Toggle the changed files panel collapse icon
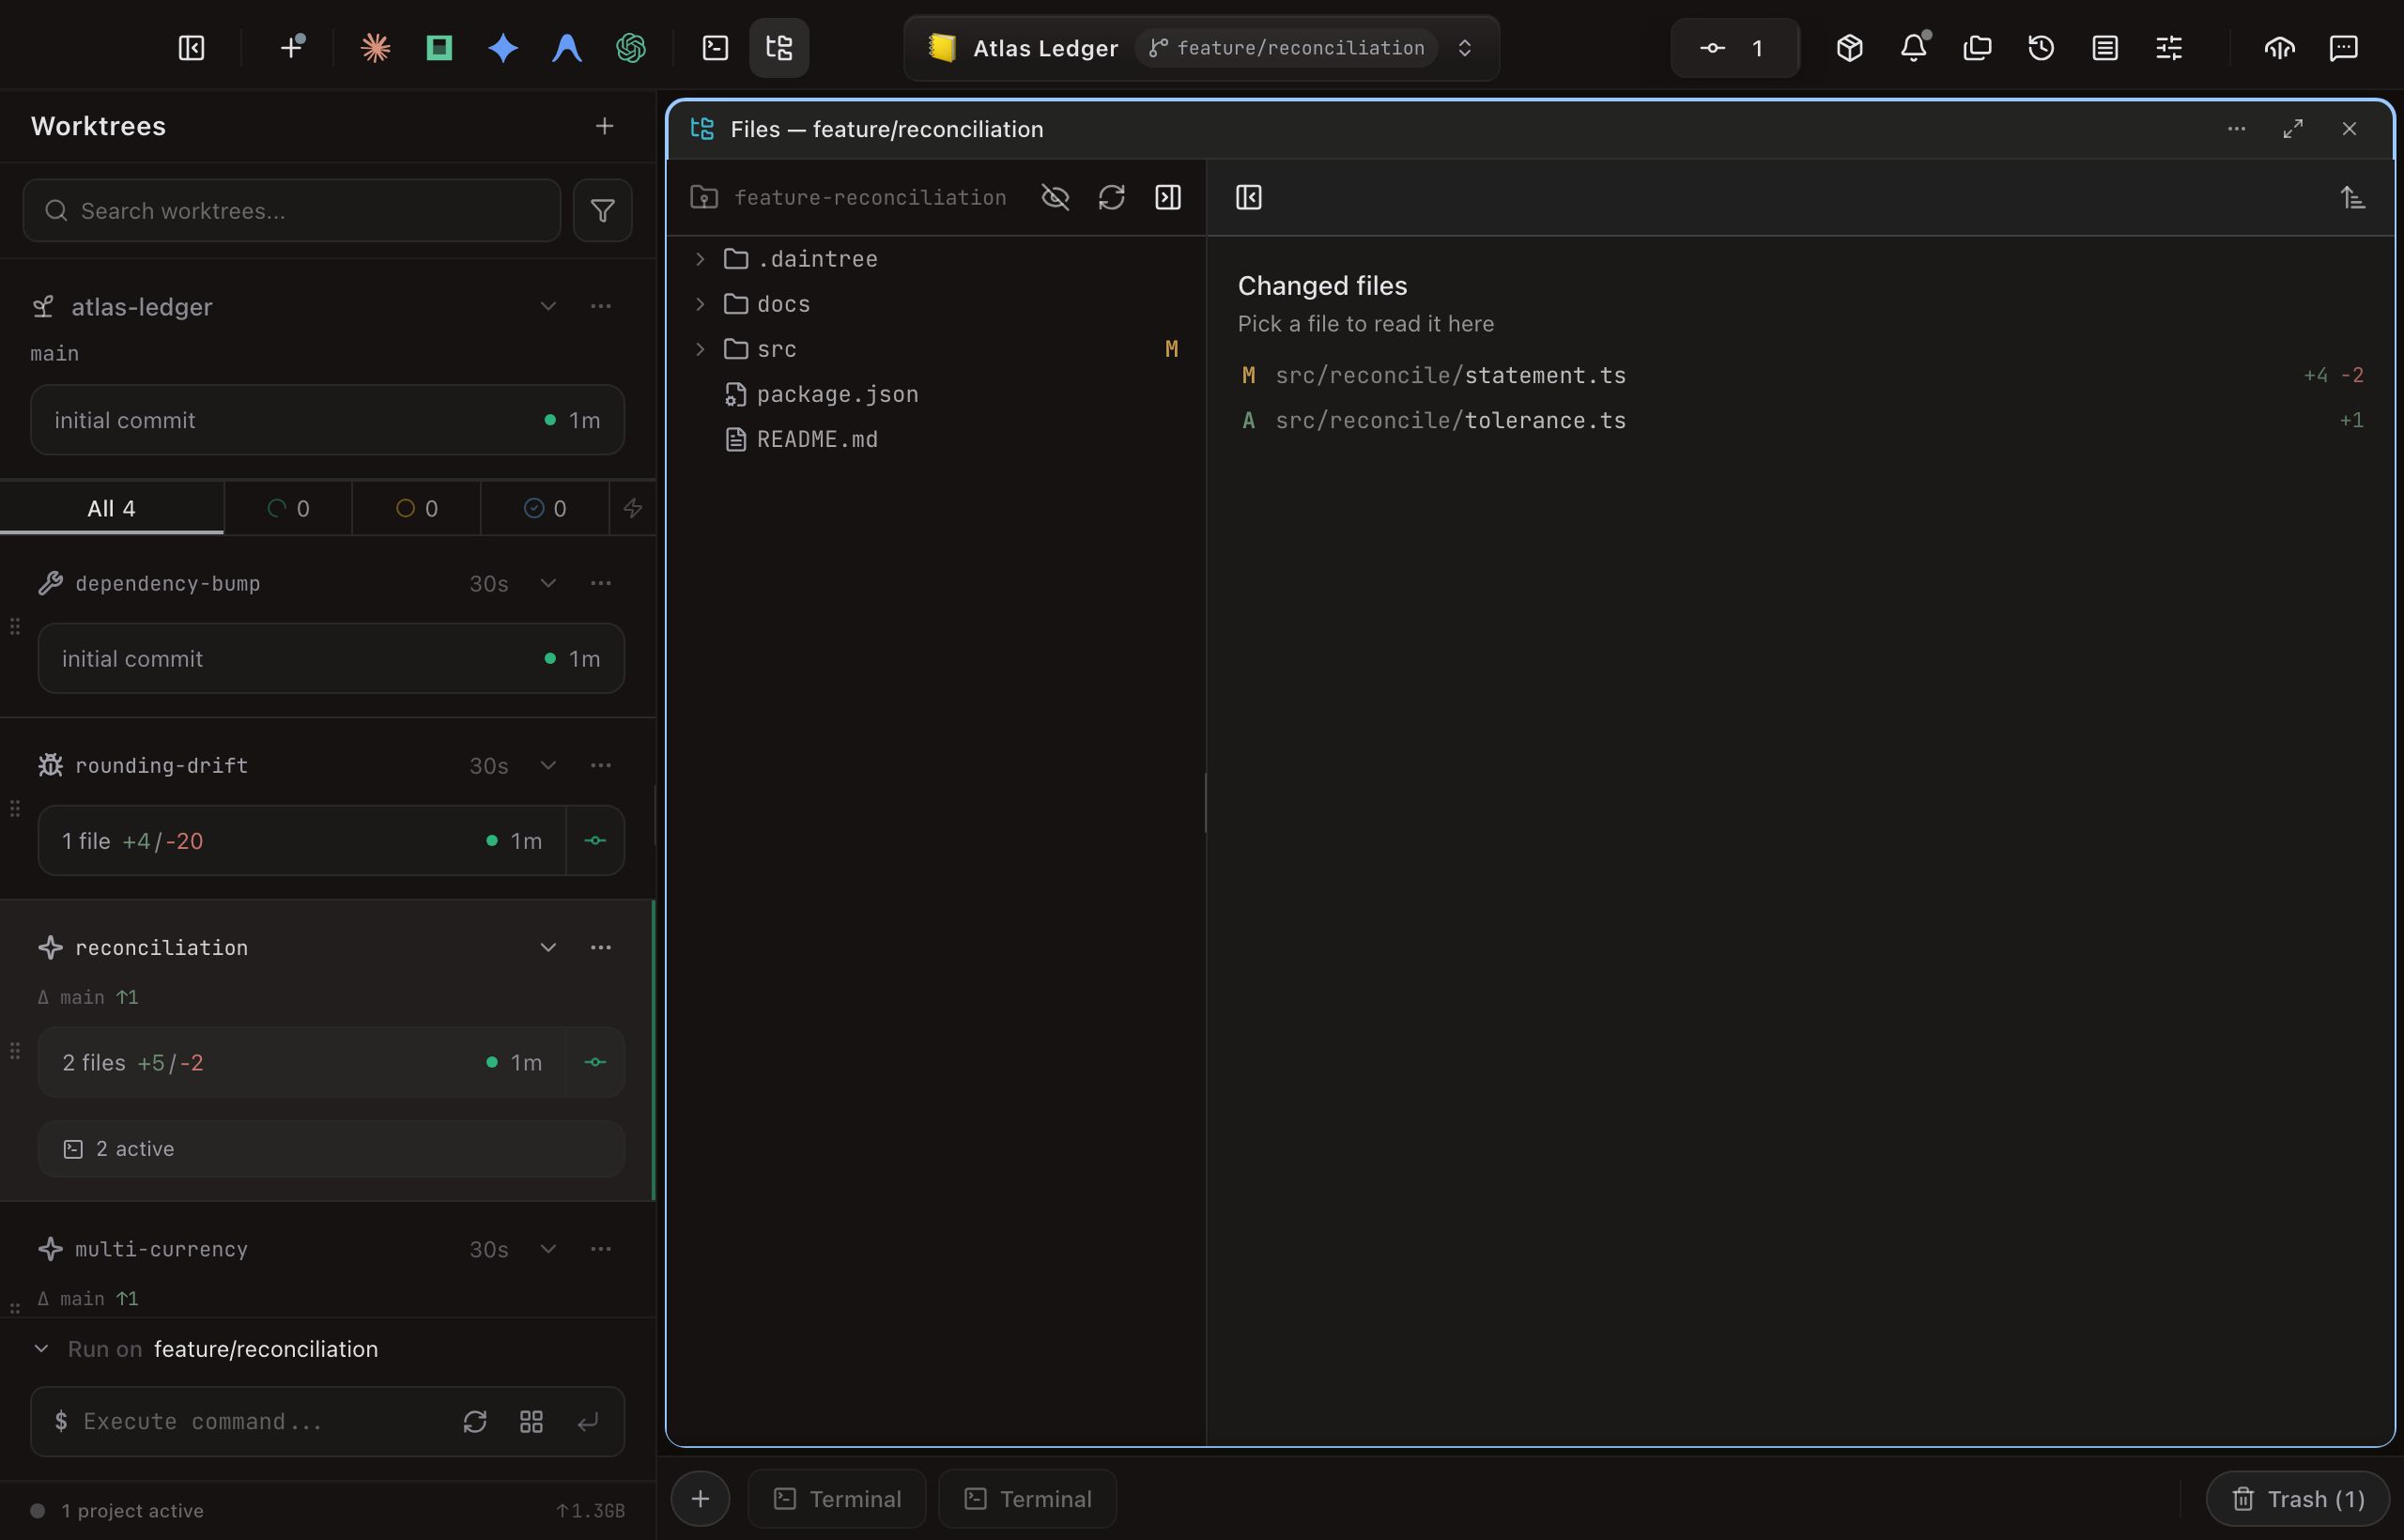 [1249, 197]
